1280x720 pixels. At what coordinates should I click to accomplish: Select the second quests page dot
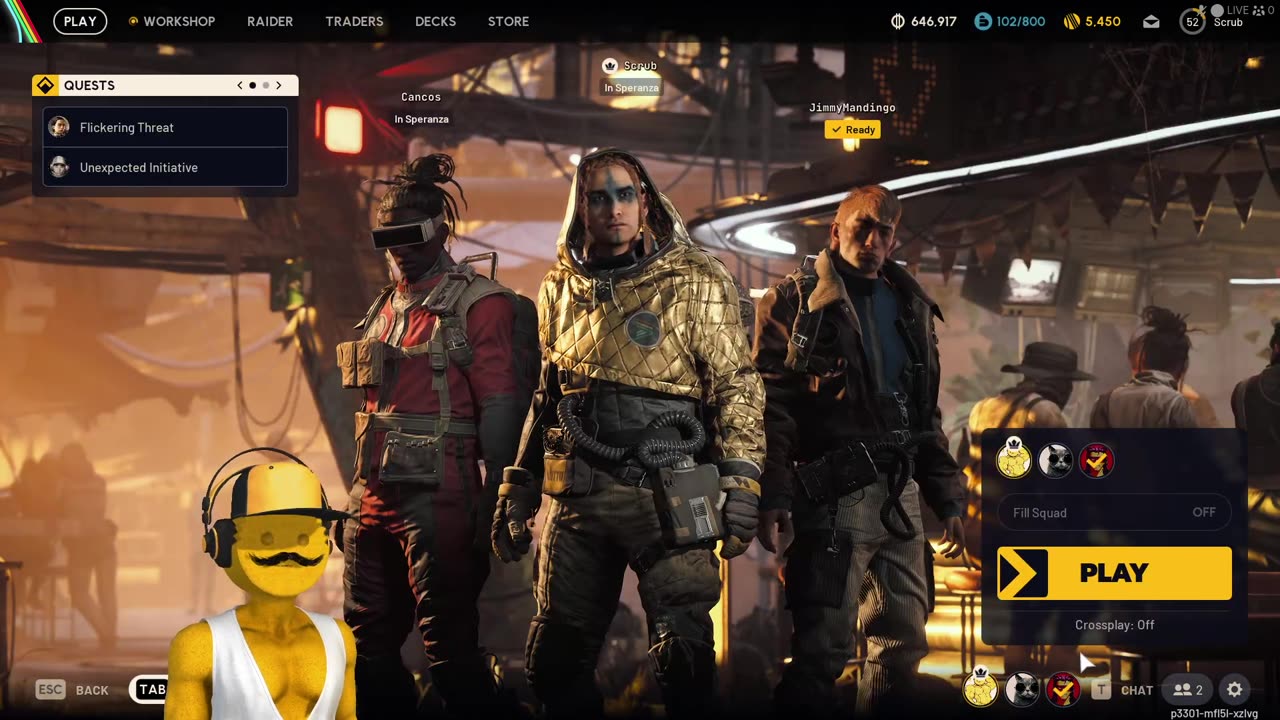point(265,85)
